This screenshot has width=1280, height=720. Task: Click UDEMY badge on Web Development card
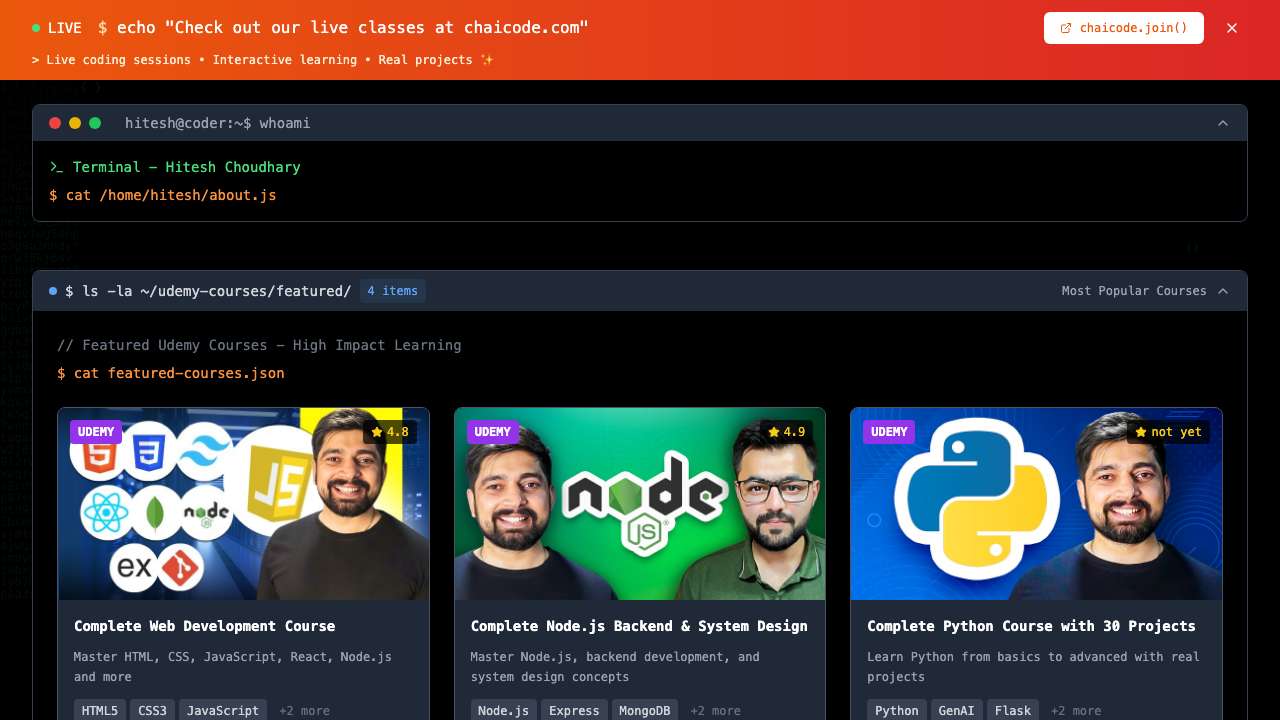click(96, 432)
